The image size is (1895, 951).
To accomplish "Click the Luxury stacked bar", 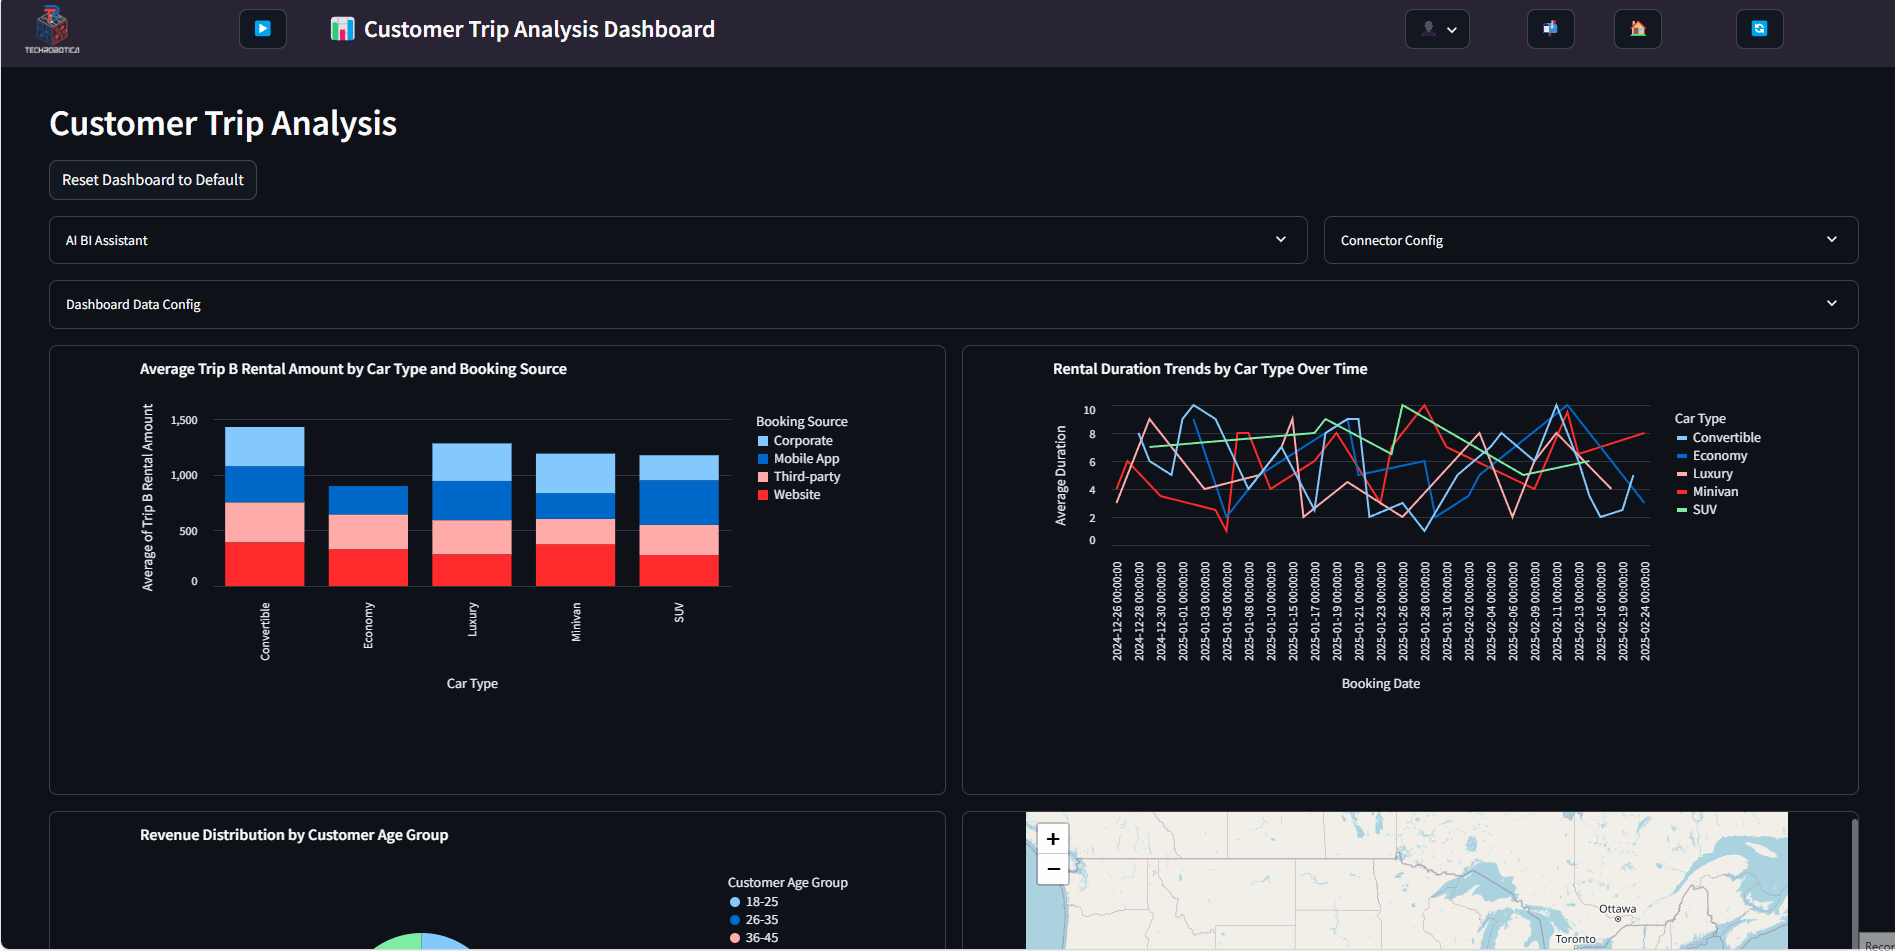I will [x=472, y=514].
